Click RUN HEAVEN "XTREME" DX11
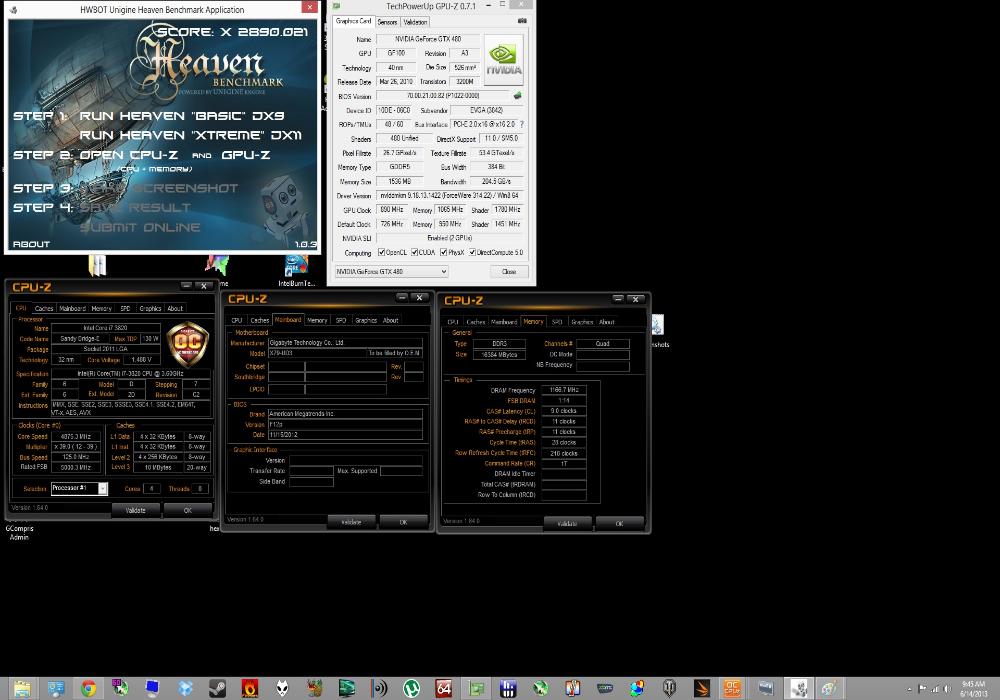 [191, 135]
